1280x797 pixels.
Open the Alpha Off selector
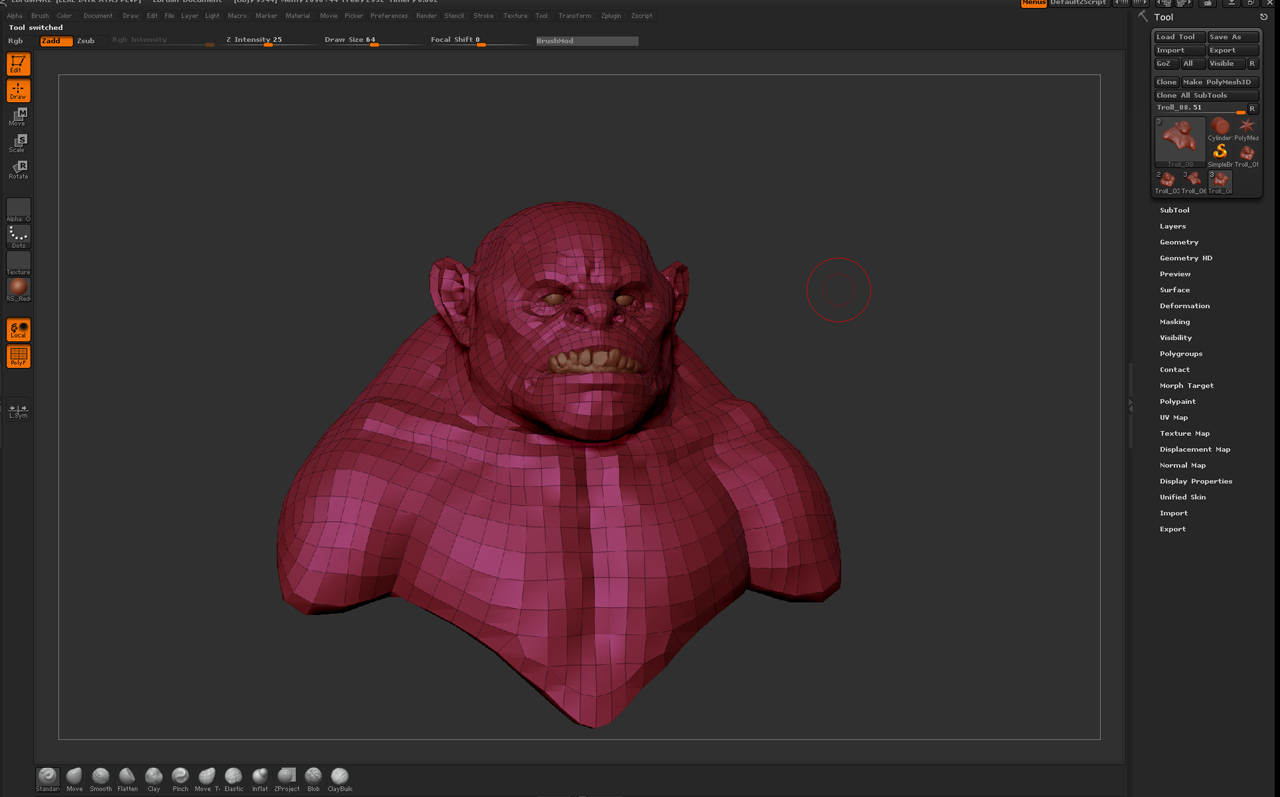pyautogui.click(x=18, y=210)
